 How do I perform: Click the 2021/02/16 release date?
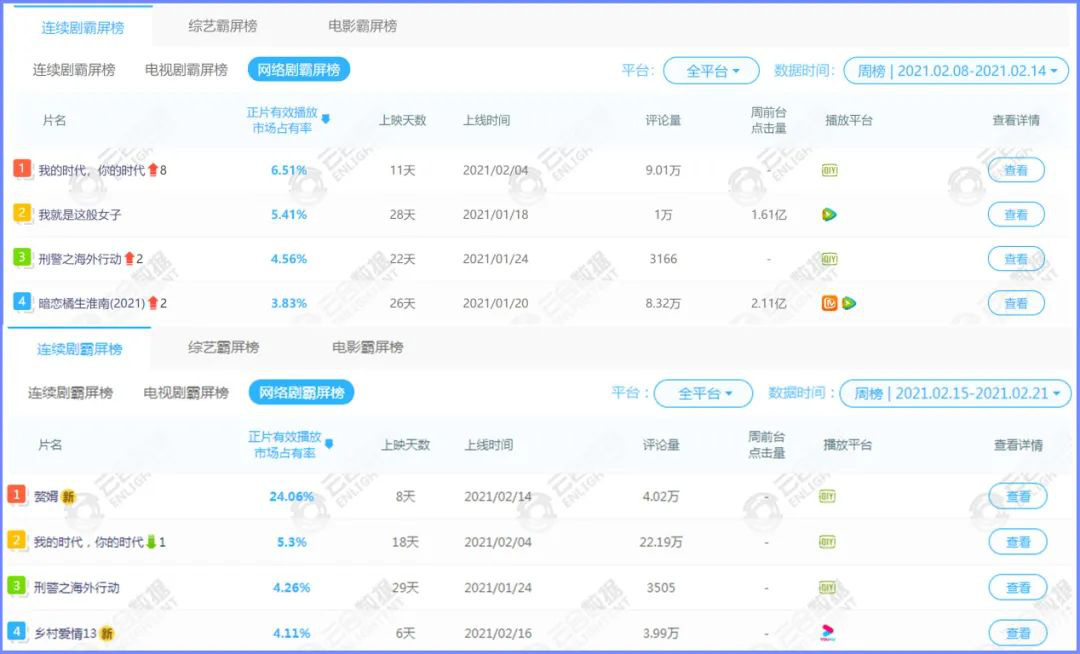pos(498,633)
